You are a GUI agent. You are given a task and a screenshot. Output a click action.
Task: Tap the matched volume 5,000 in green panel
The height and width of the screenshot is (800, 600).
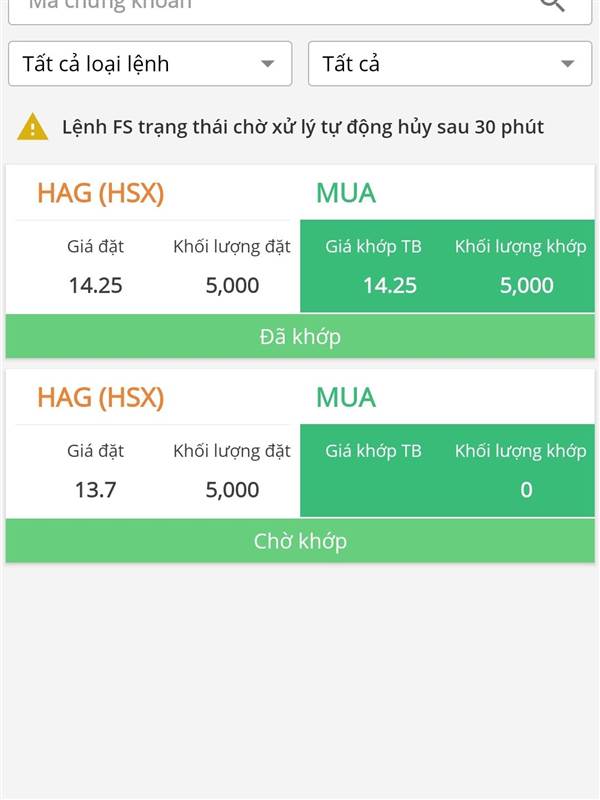point(527,285)
